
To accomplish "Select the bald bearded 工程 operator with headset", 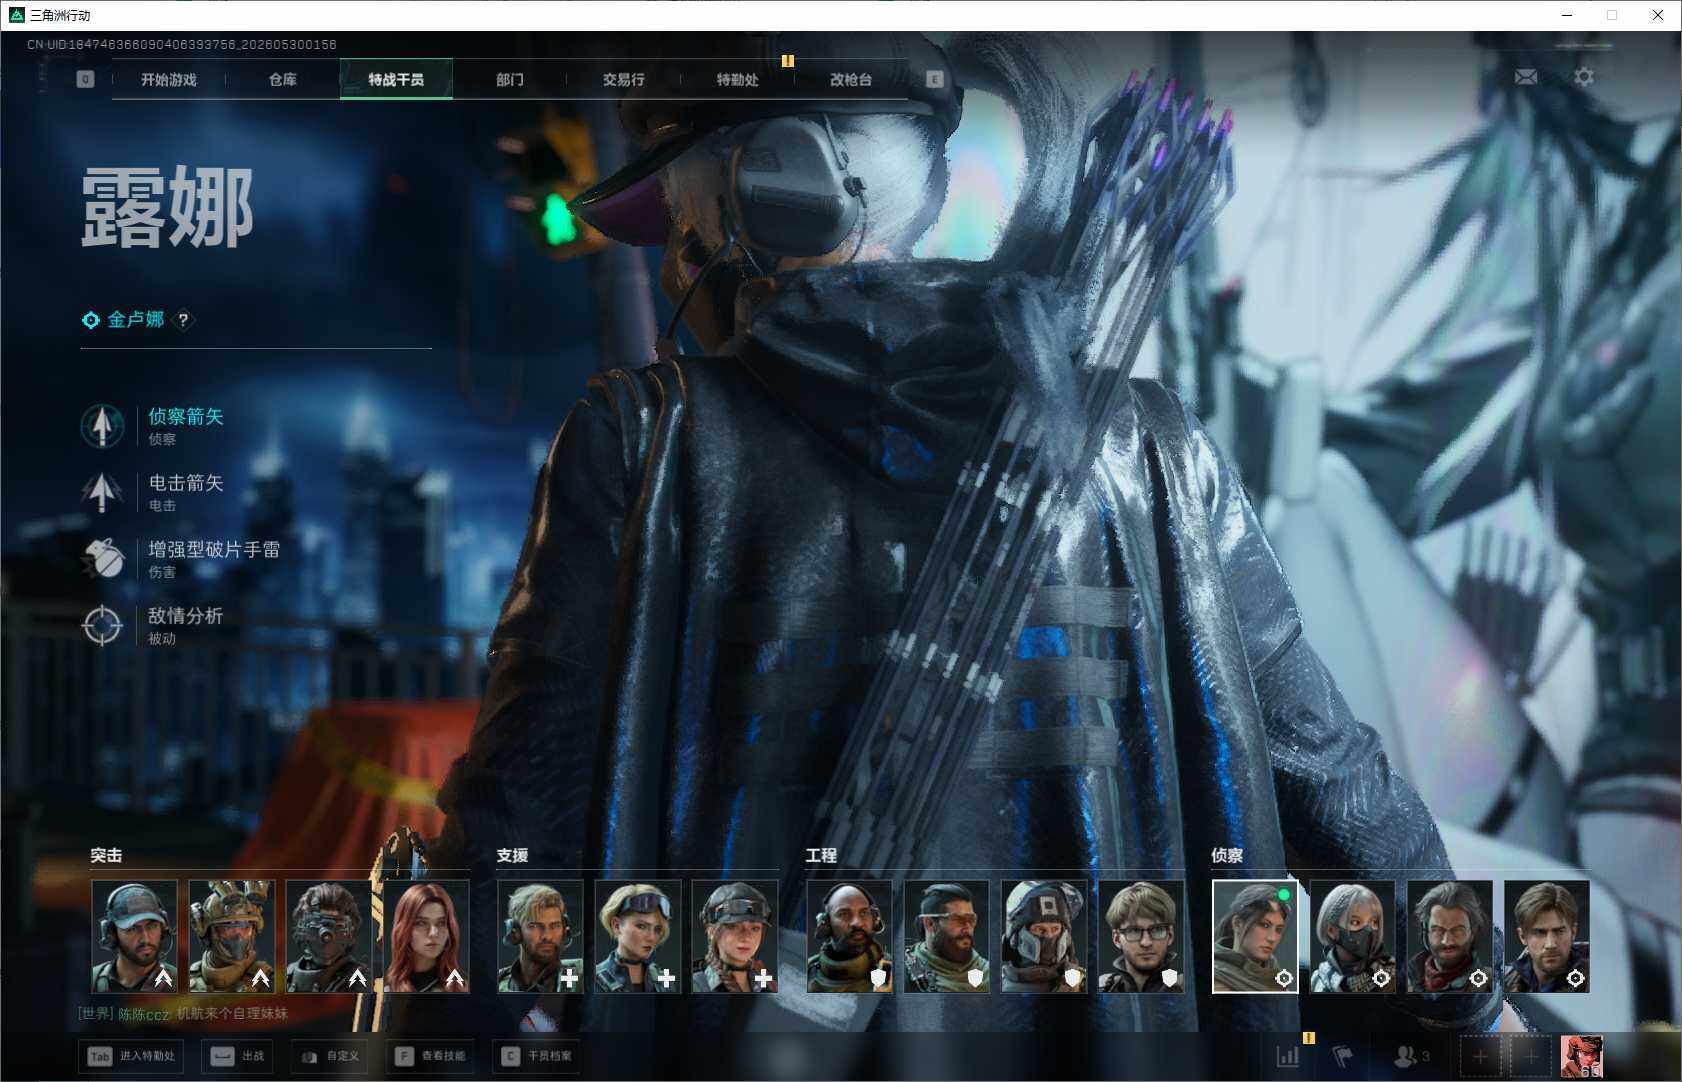I will (x=849, y=937).
